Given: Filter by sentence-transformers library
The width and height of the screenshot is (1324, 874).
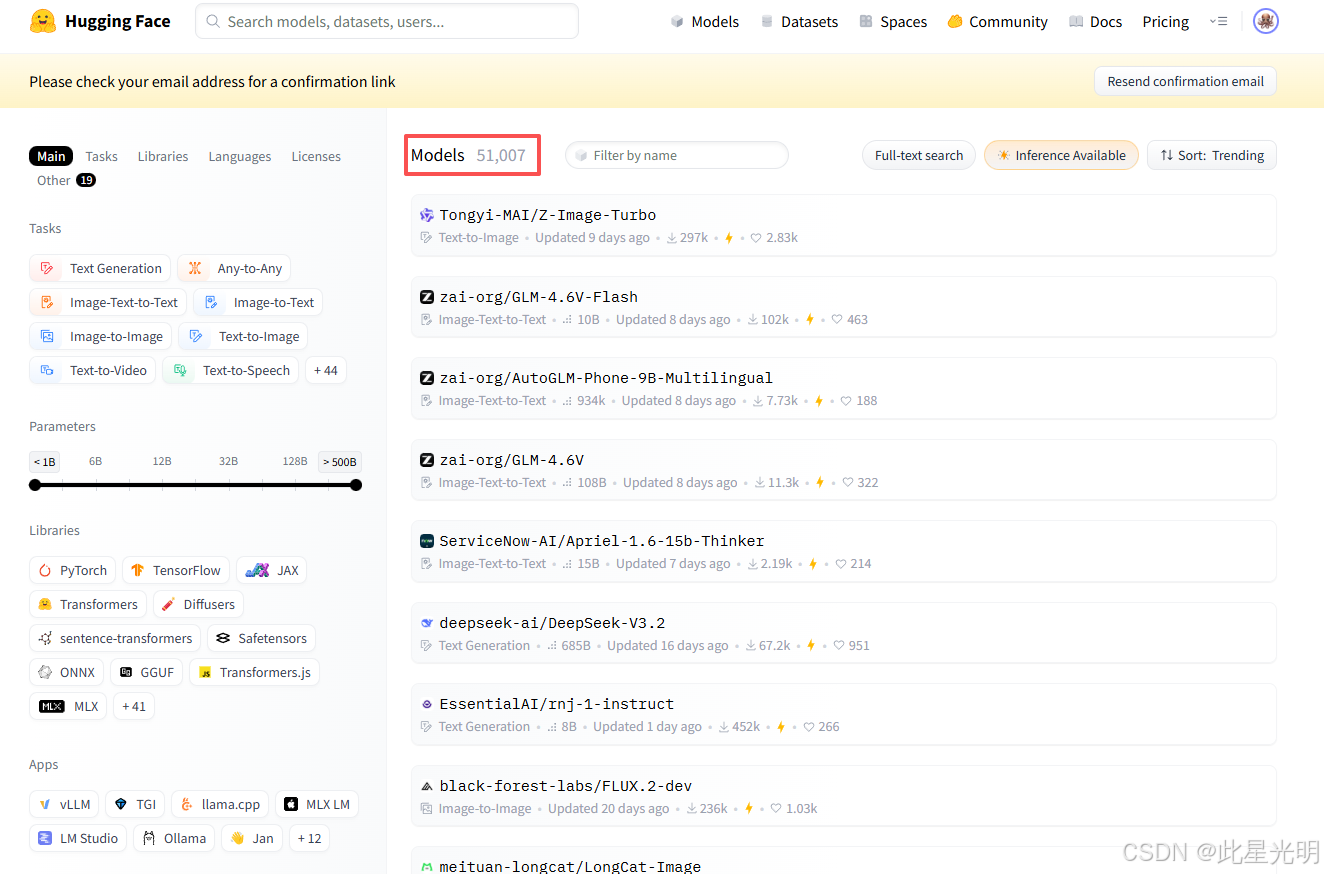Looking at the screenshot, I should (115, 638).
